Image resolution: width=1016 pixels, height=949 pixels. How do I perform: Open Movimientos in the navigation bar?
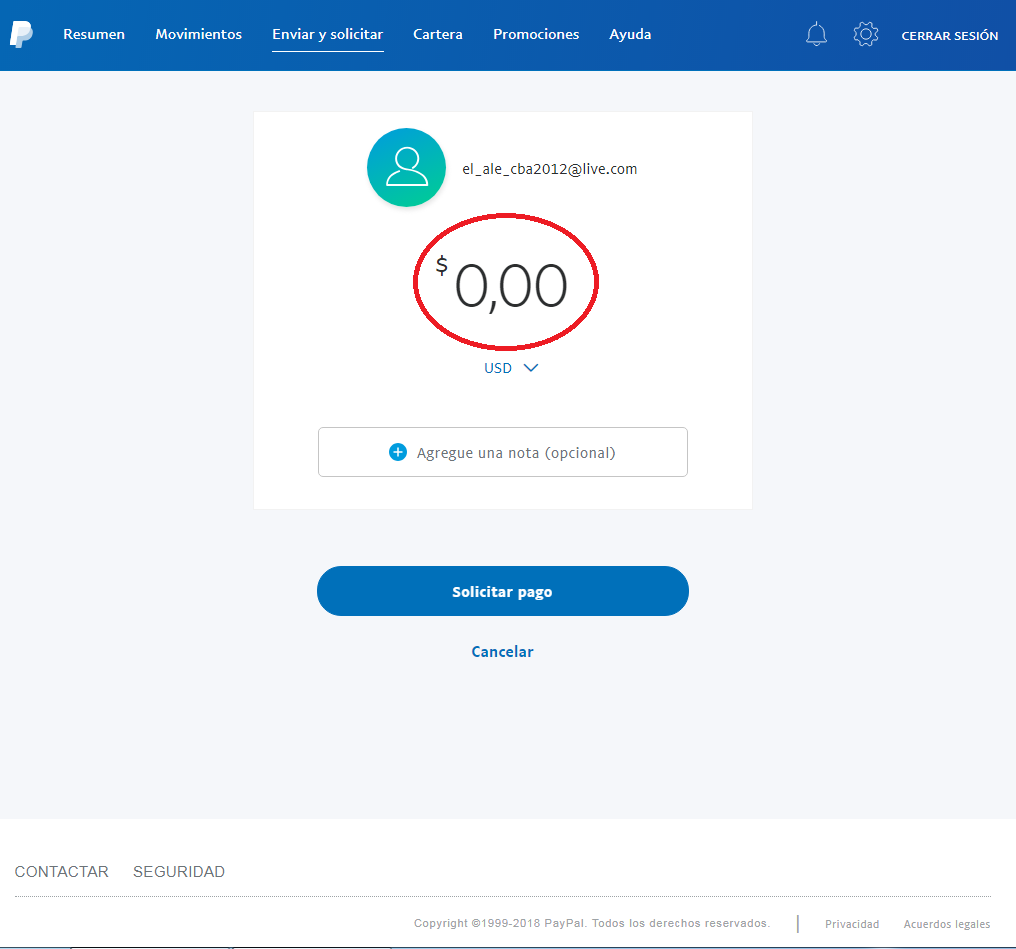point(198,34)
